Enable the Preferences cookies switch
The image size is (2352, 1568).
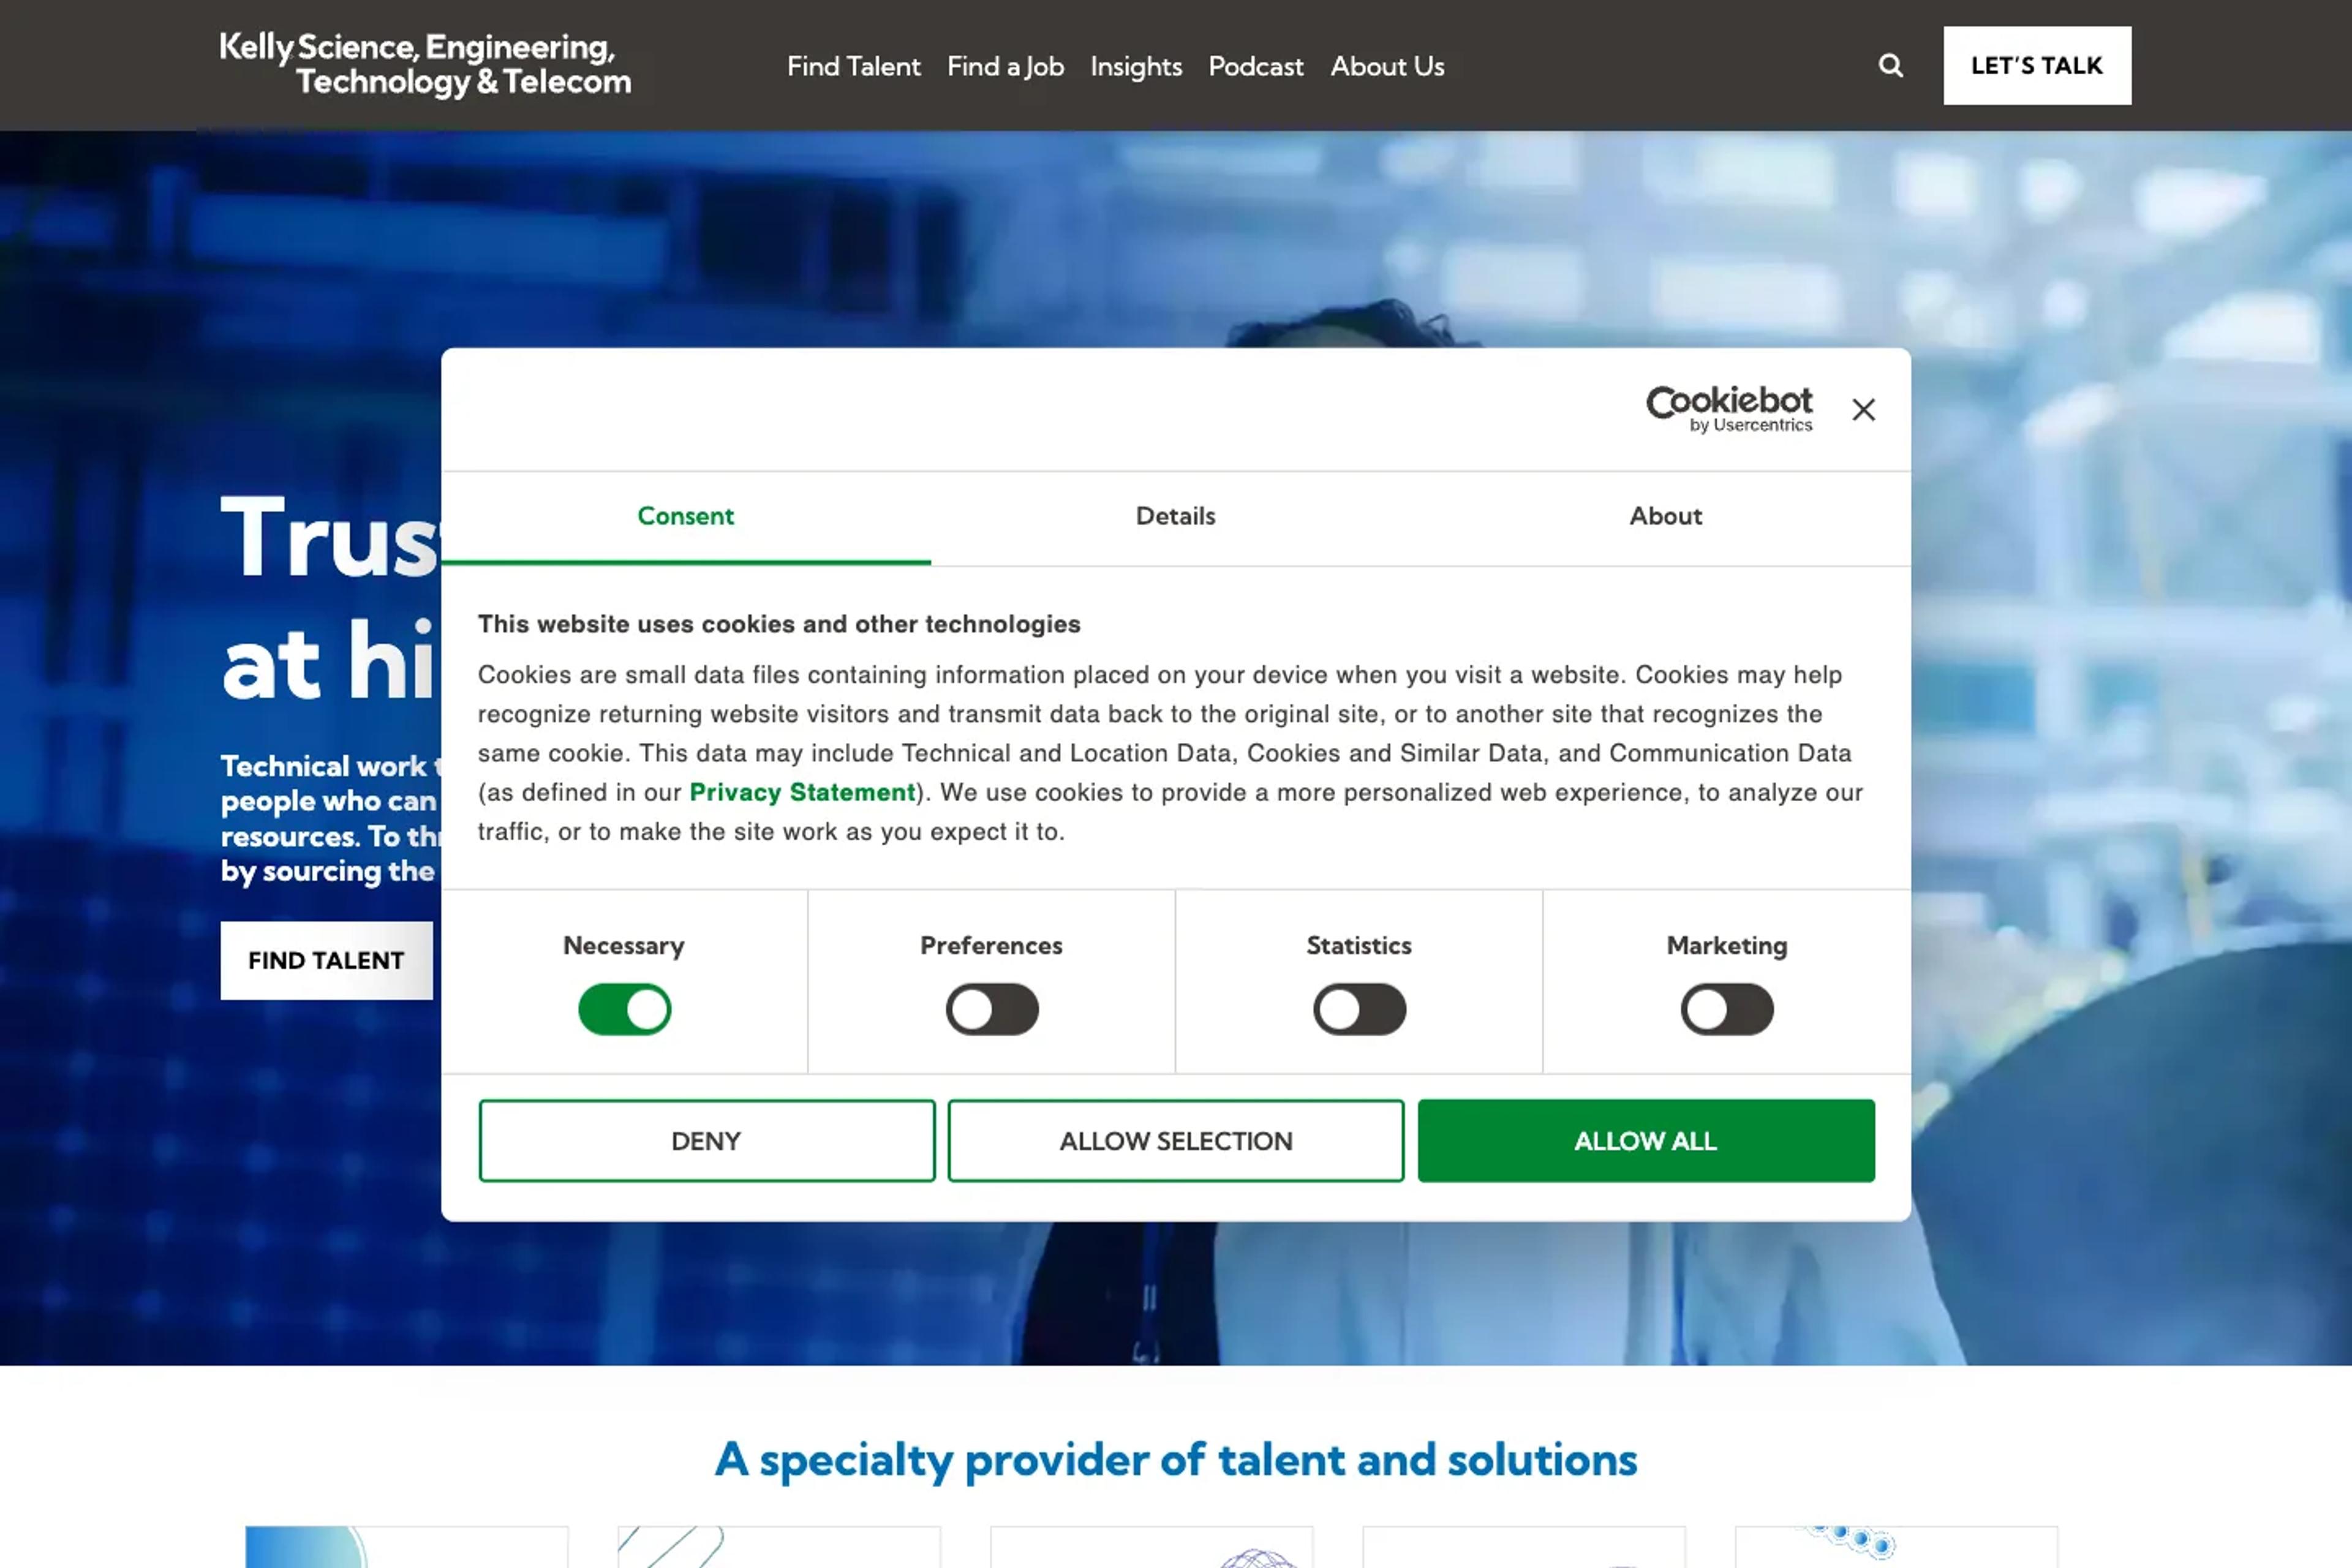point(992,1009)
